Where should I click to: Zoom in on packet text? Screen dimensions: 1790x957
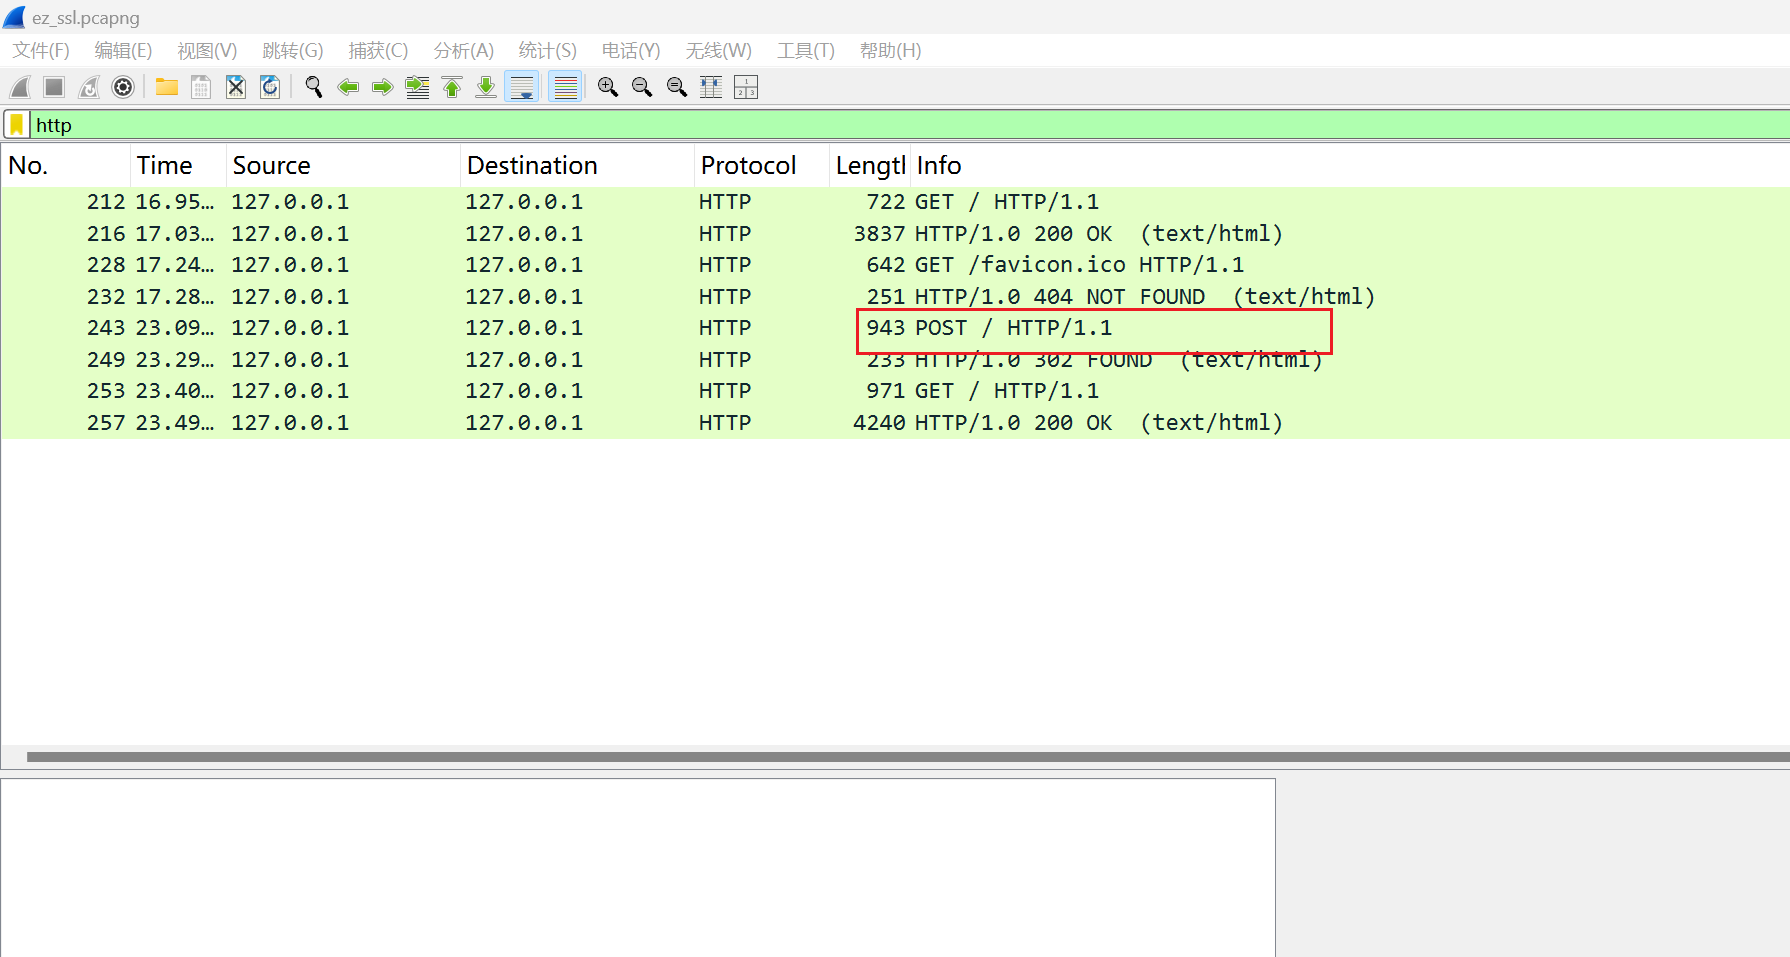click(607, 88)
